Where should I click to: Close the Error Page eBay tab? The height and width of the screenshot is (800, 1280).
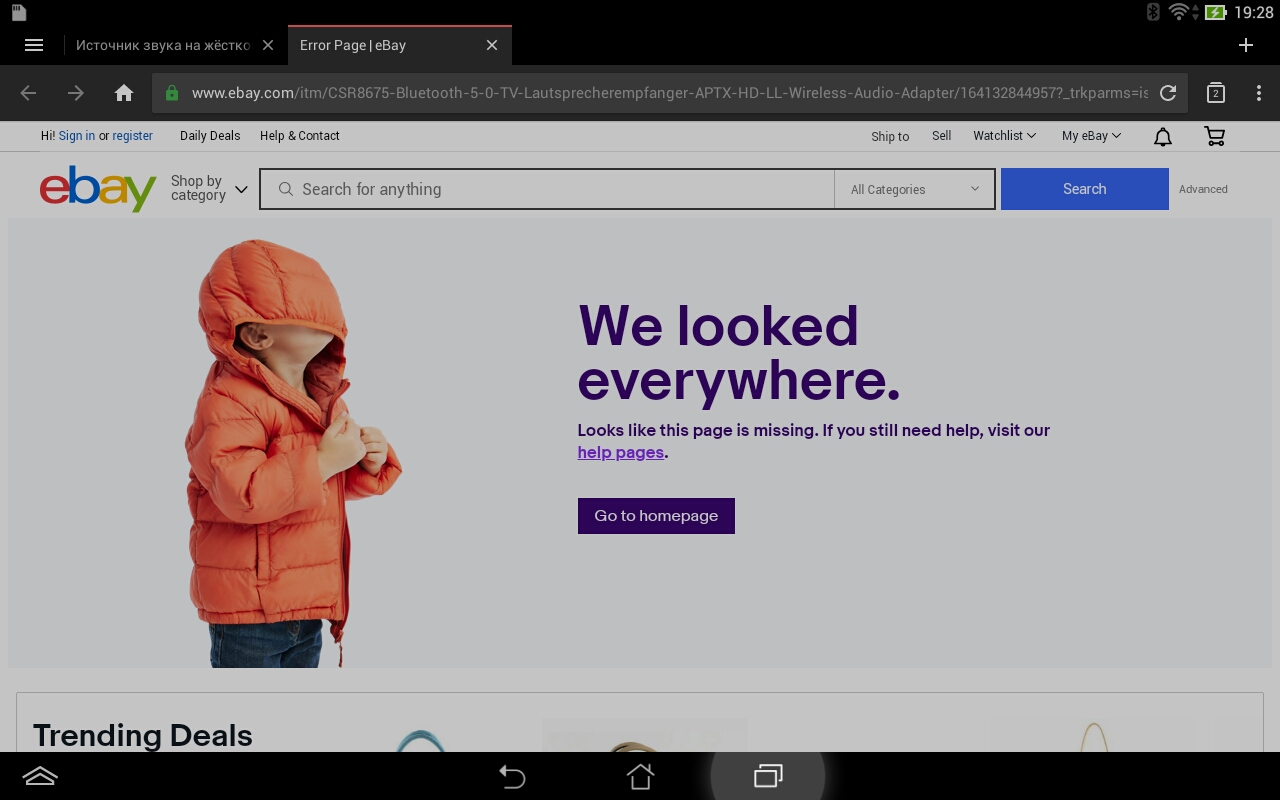(x=492, y=45)
